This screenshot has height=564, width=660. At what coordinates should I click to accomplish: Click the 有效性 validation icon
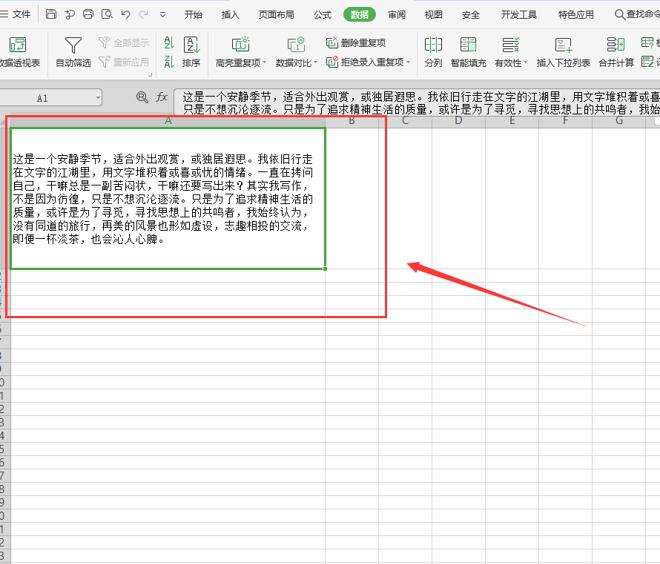tap(510, 44)
